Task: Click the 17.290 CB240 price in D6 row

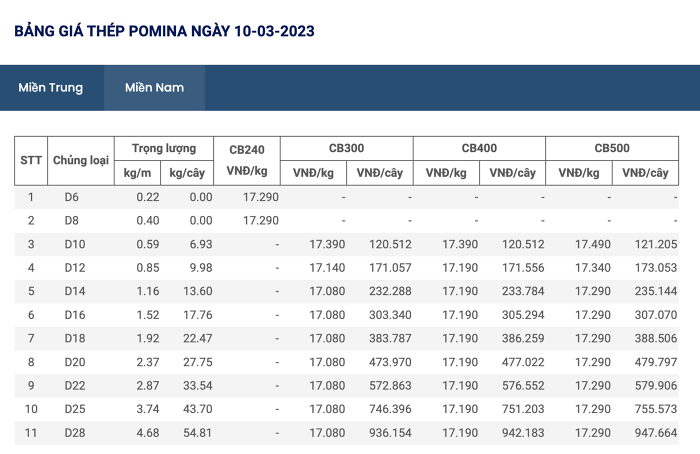Action: (x=261, y=197)
